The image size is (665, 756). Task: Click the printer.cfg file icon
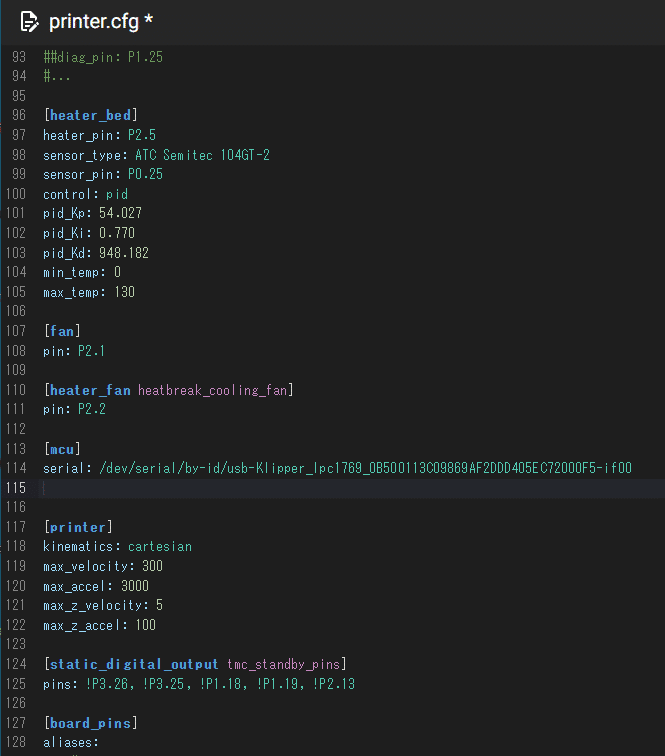coord(29,22)
